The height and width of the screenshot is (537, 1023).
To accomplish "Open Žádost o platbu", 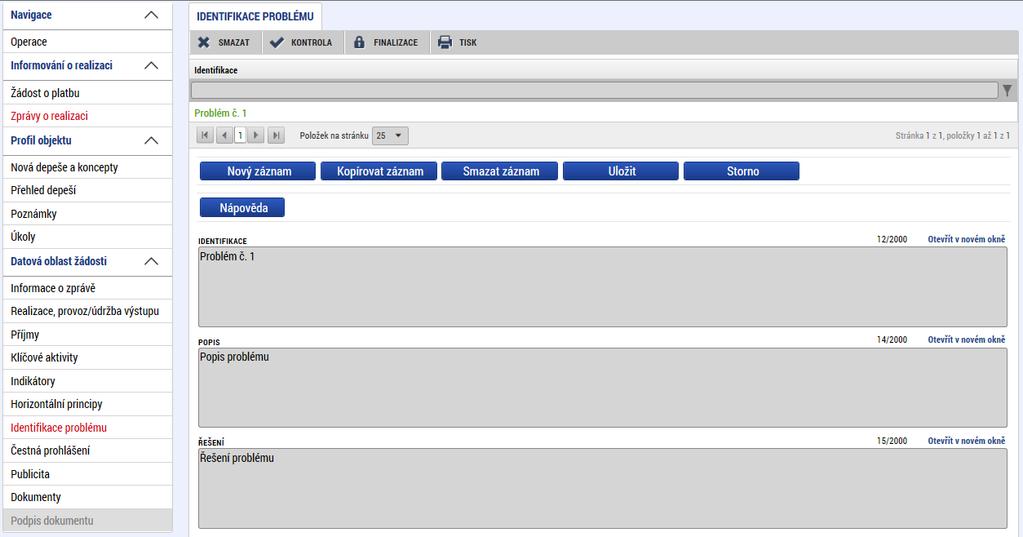I will [87, 93].
